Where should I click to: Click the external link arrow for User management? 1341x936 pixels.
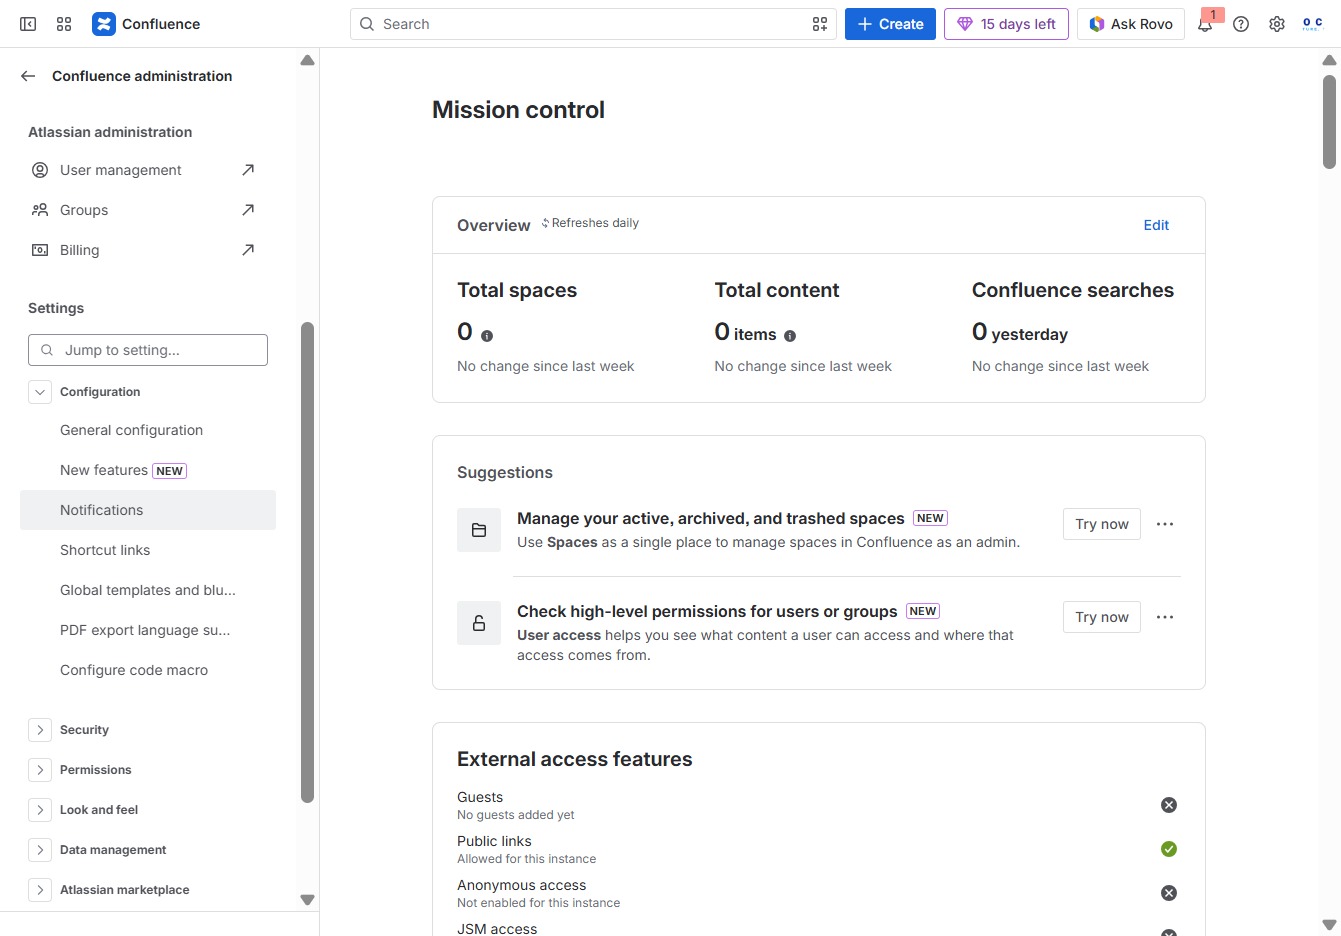[x=248, y=170]
